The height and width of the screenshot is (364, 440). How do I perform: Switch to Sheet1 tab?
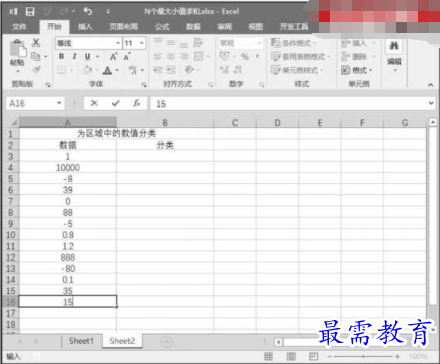81,341
